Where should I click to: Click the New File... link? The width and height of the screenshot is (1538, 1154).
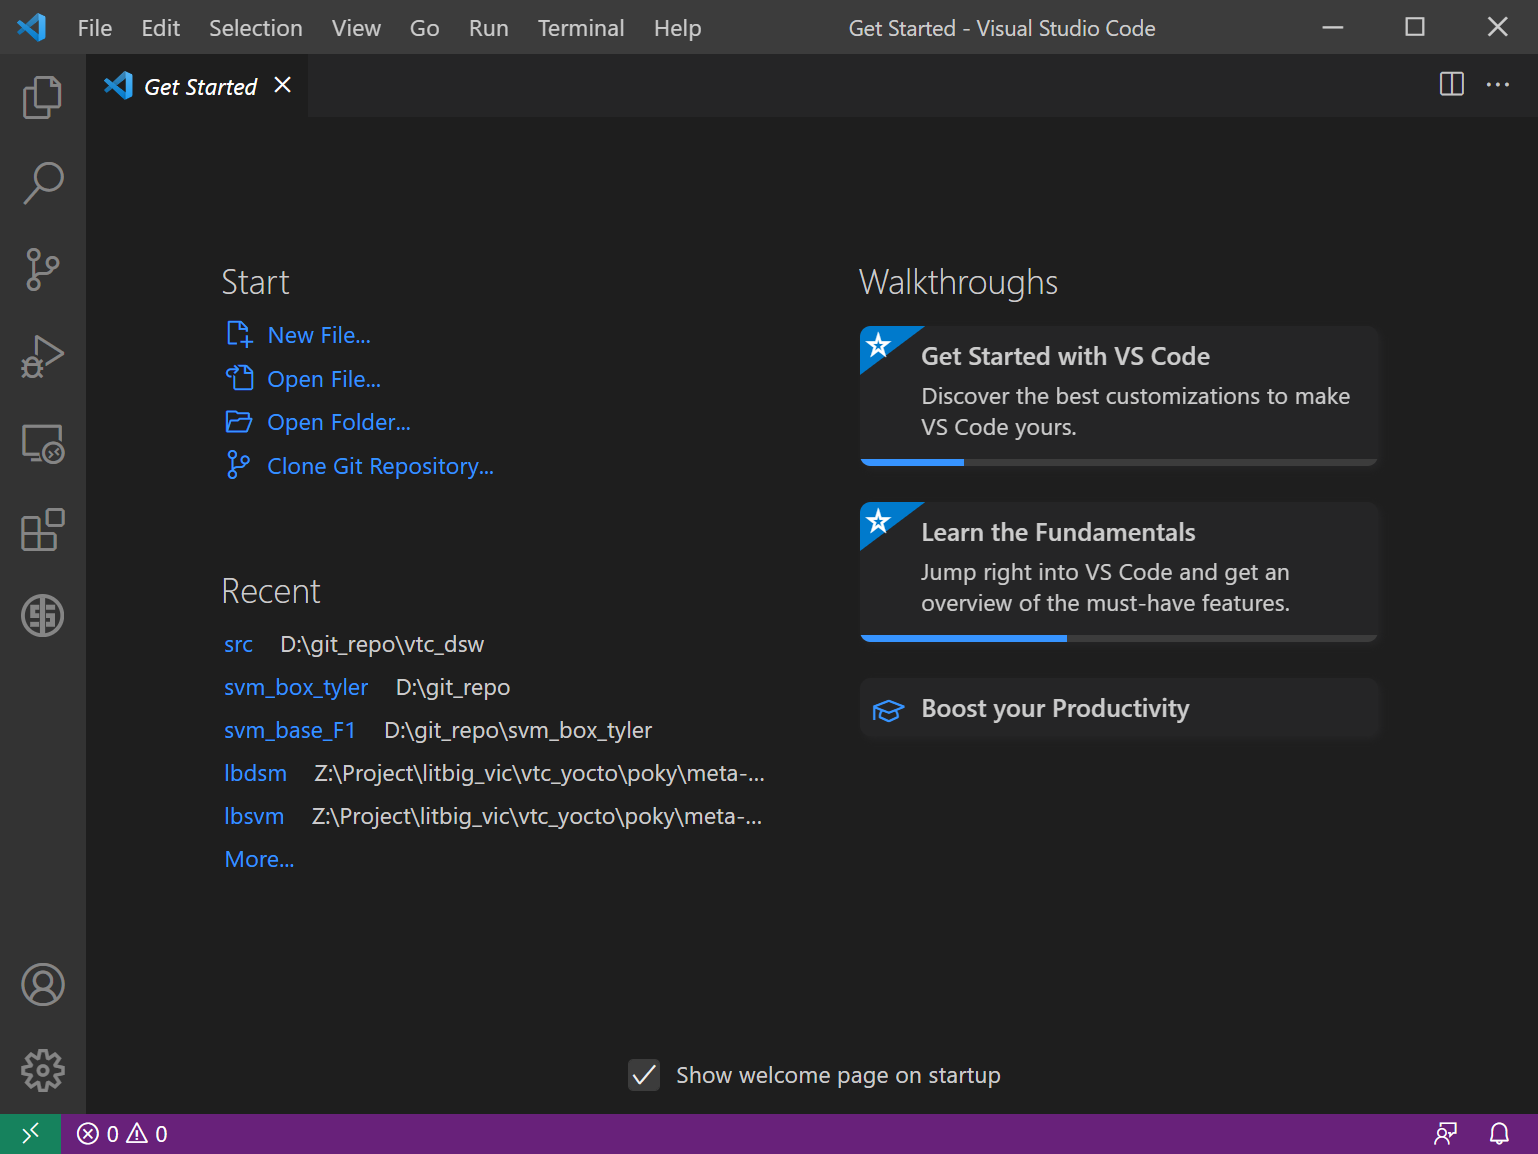[319, 335]
